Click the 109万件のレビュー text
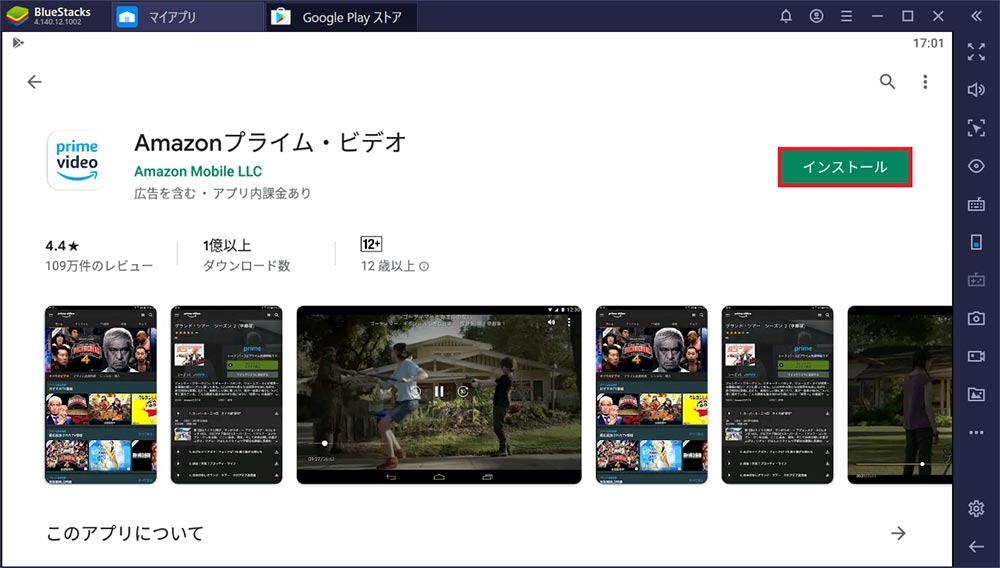The height and width of the screenshot is (568, 1000). (x=99, y=266)
